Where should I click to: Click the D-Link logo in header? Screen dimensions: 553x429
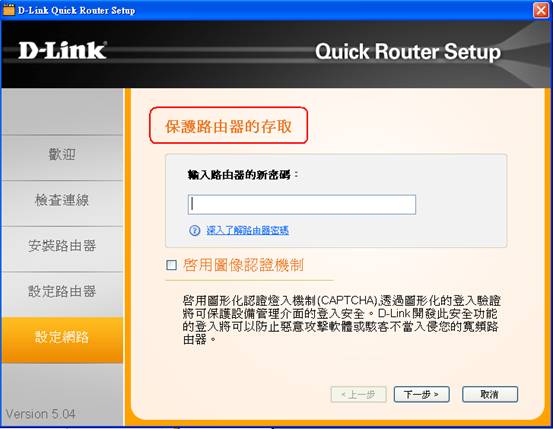click(x=62, y=51)
